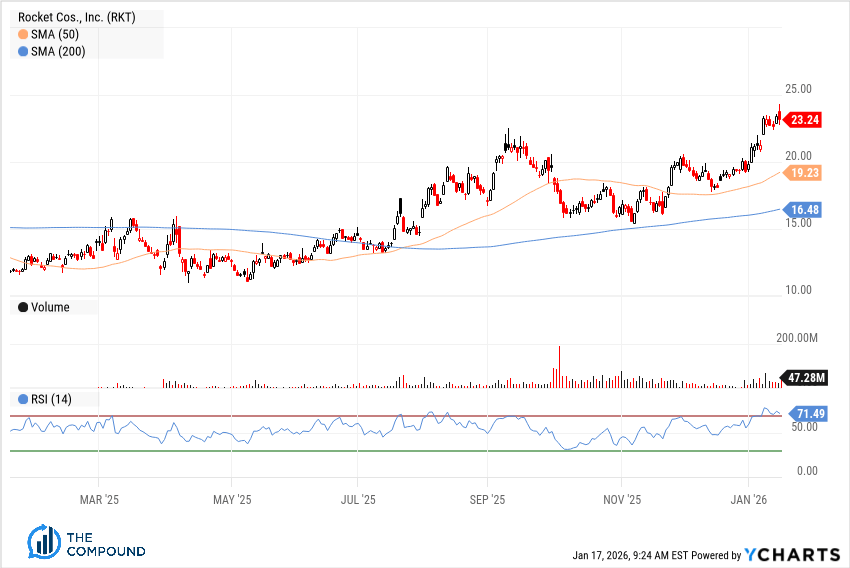The width and height of the screenshot is (850, 568).
Task: Click the SEP '25 date label
Action: [x=487, y=500]
